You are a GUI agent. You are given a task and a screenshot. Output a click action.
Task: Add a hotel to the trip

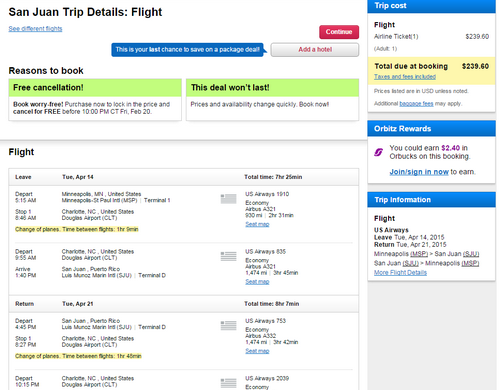(315, 50)
